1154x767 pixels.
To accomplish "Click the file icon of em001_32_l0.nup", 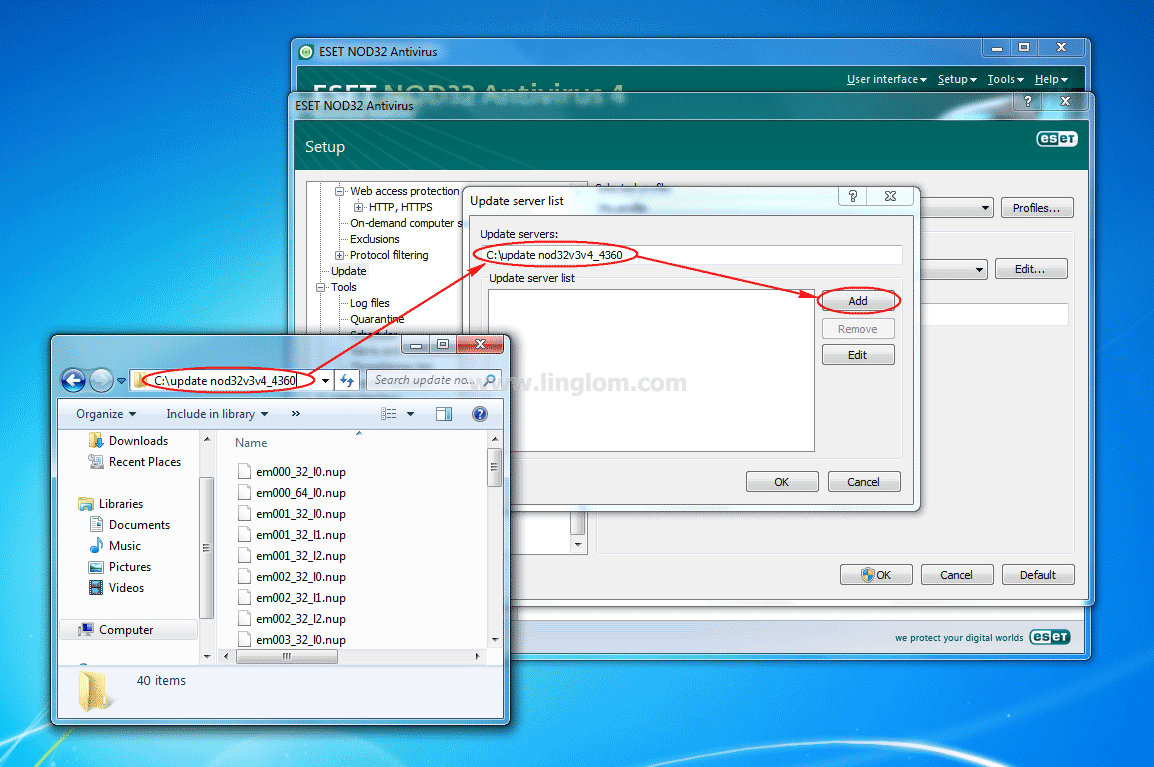I will click(x=244, y=514).
